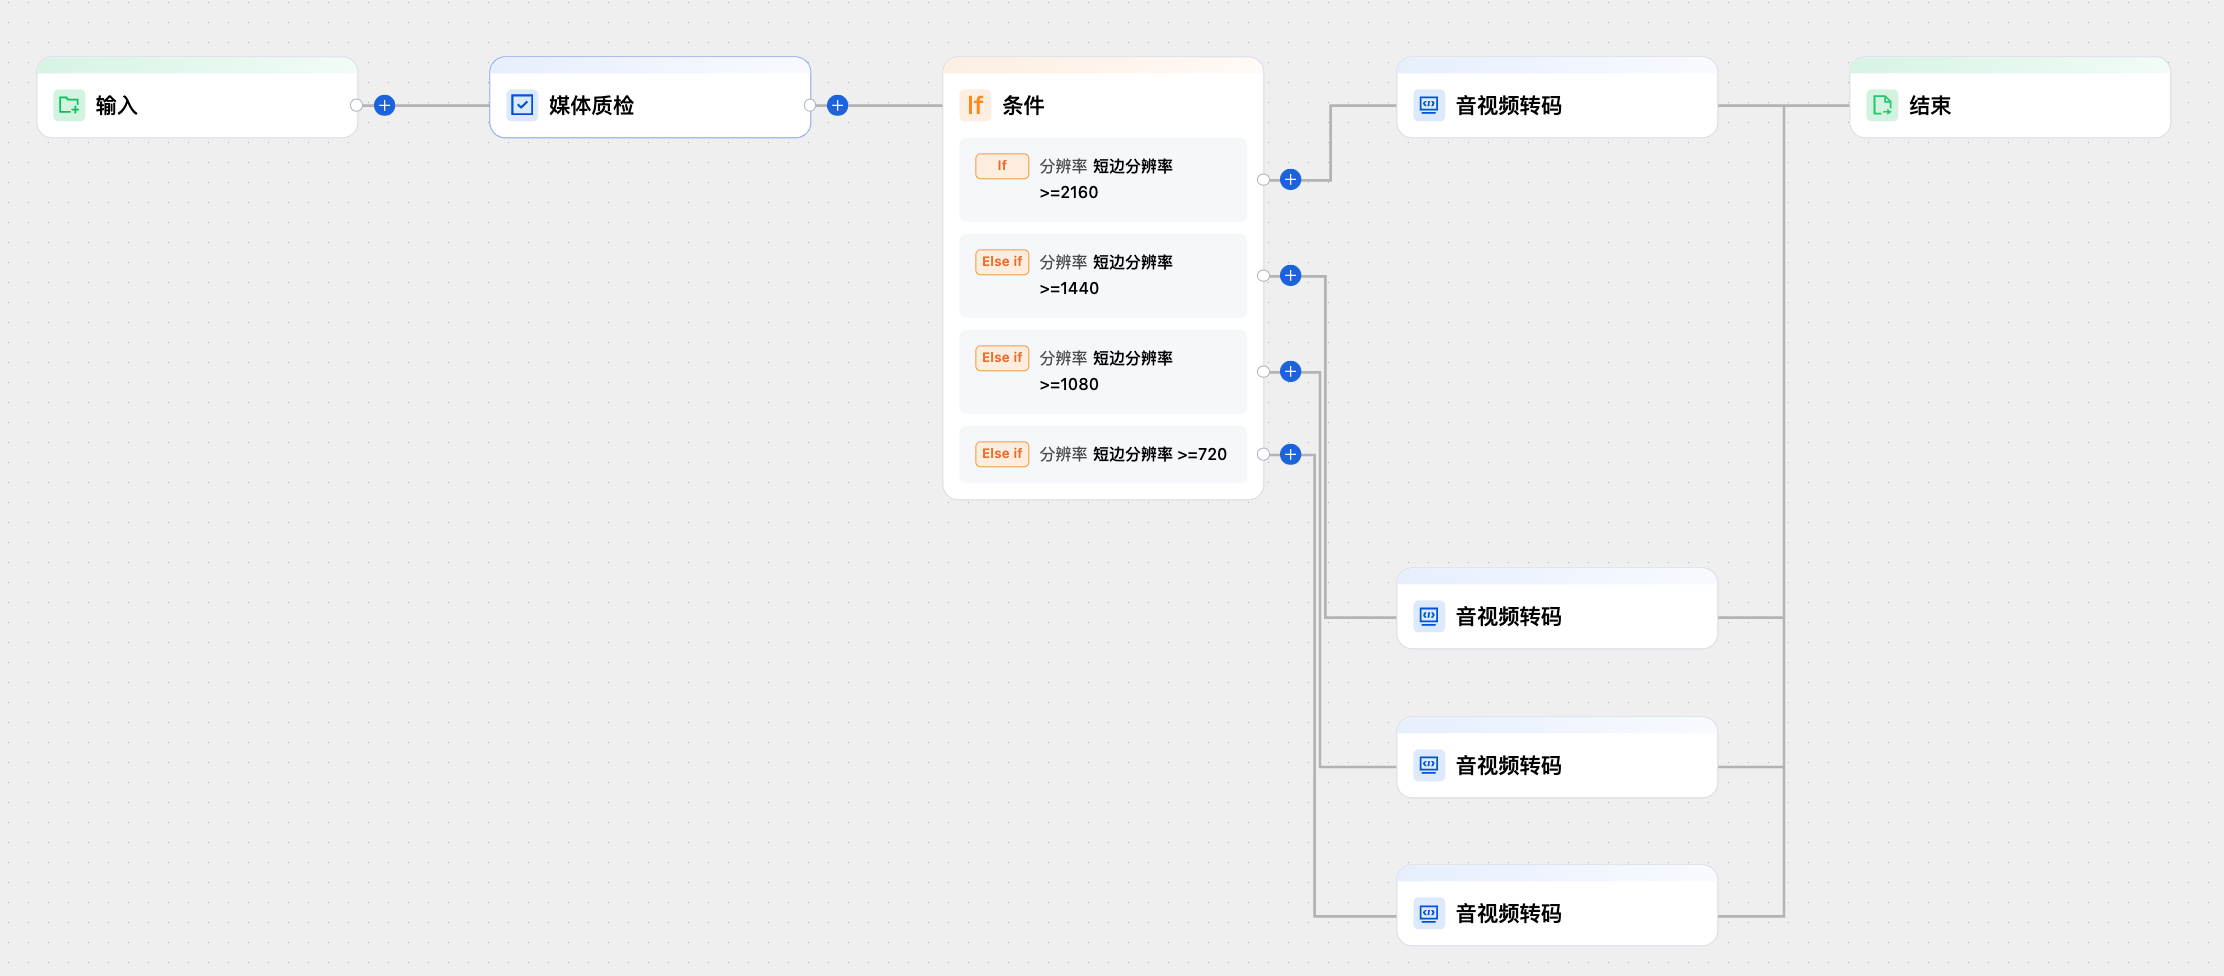
Task: Add a node after media quality check
Action: 838,105
